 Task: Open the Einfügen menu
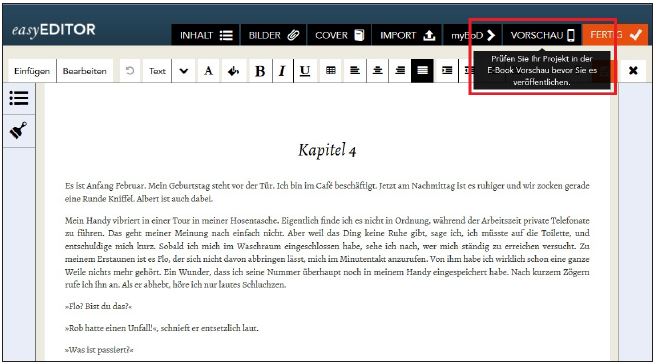pyautogui.click(x=32, y=71)
